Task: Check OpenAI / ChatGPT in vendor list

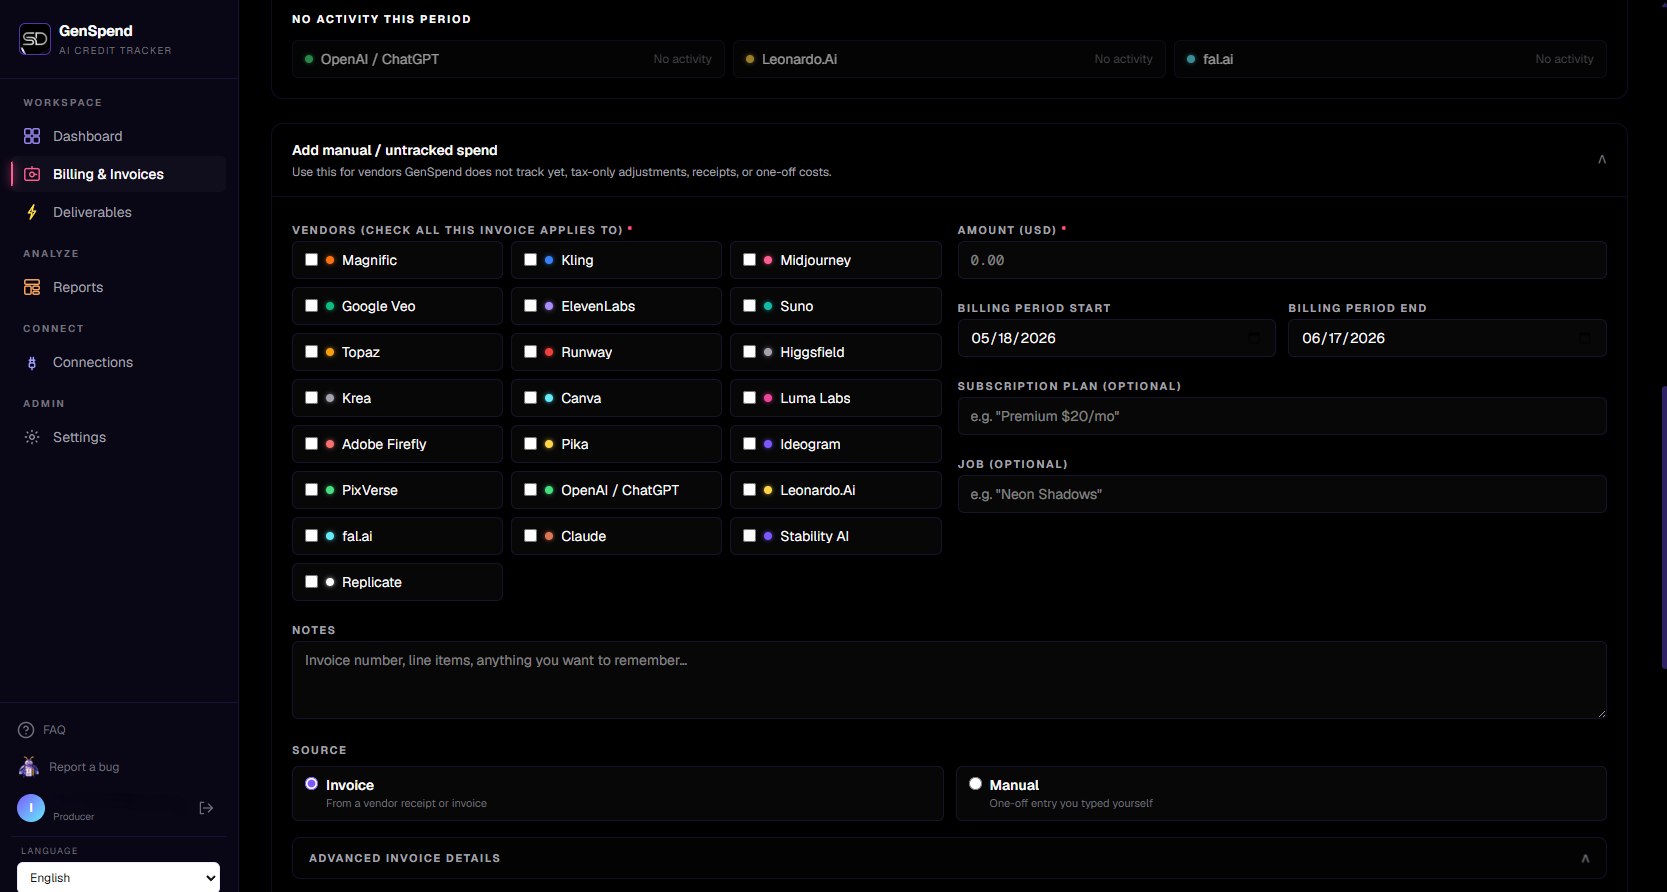Action: (x=530, y=490)
